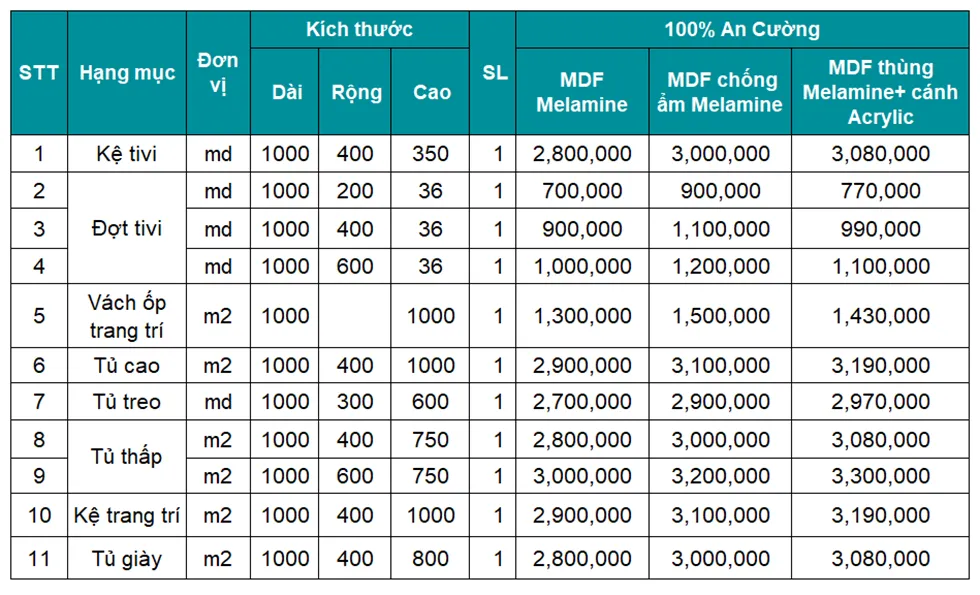
Task: Select the Kích thước merged header
Action: click(x=359, y=29)
